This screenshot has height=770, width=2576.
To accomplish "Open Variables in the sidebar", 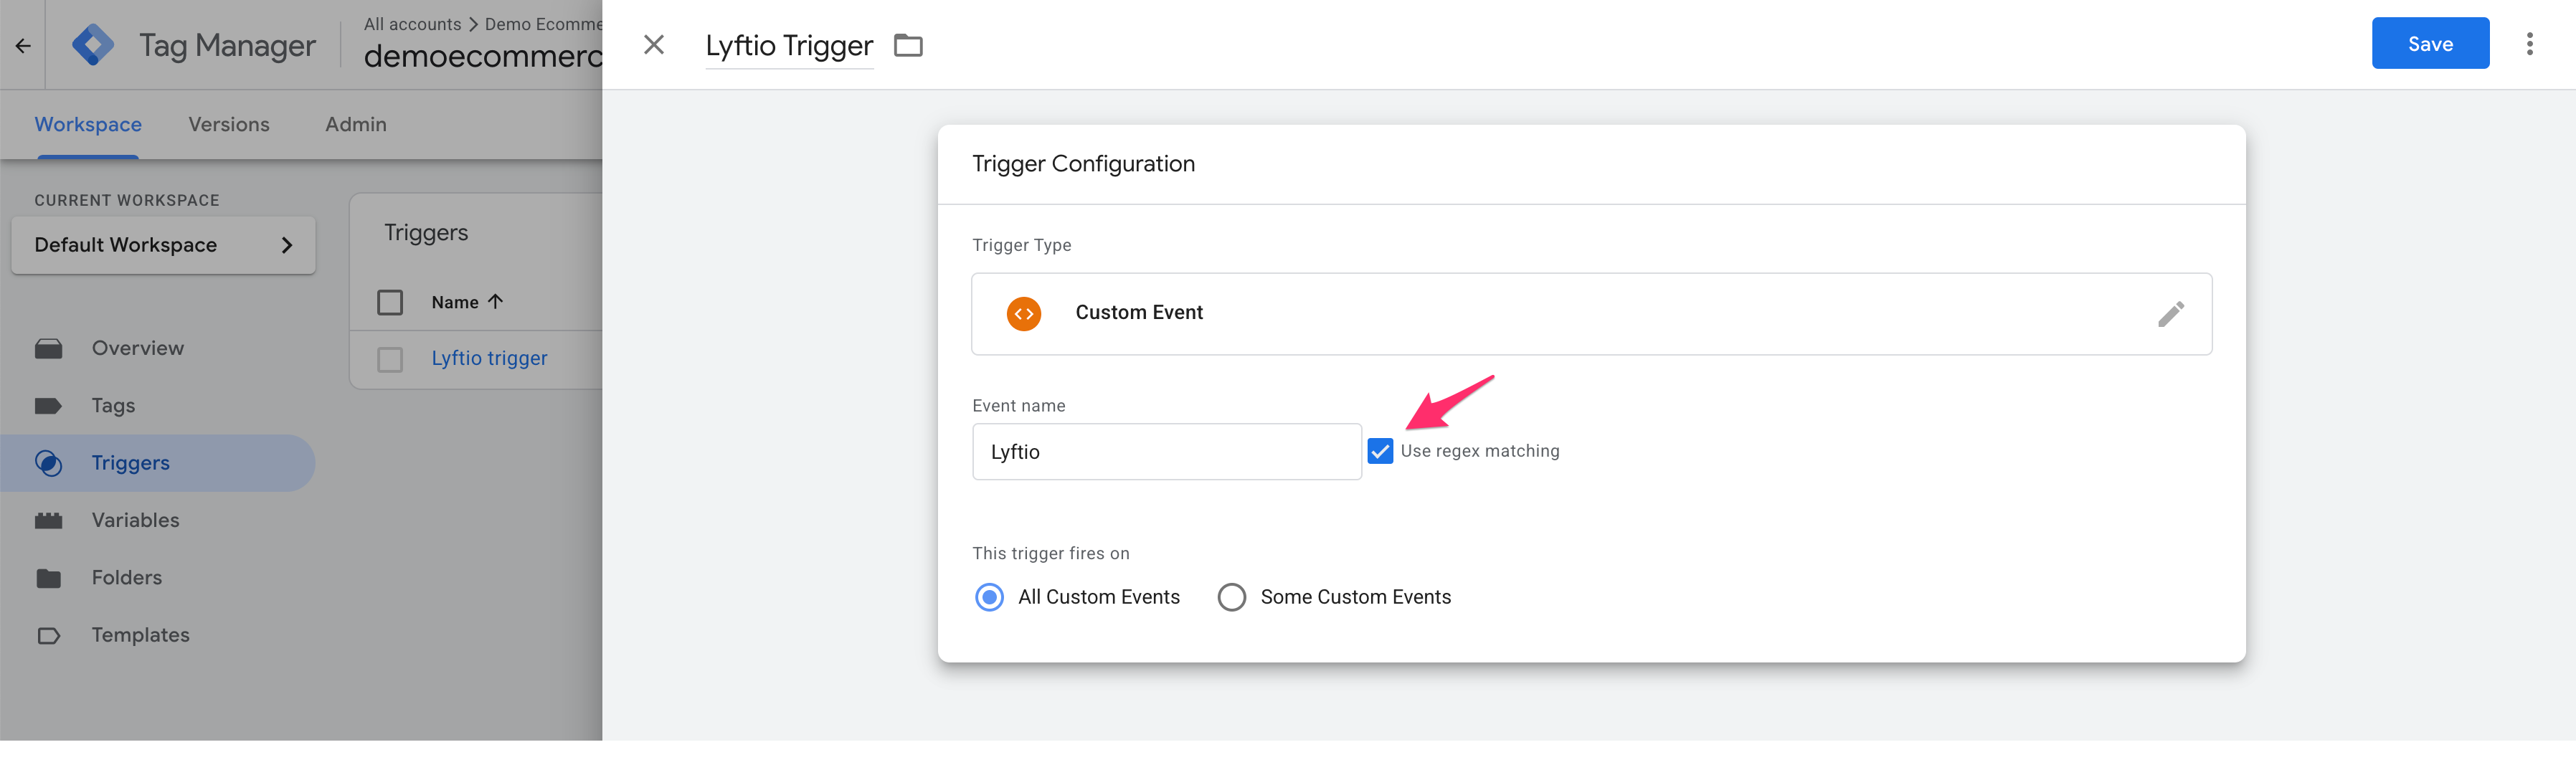I will point(135,520).
